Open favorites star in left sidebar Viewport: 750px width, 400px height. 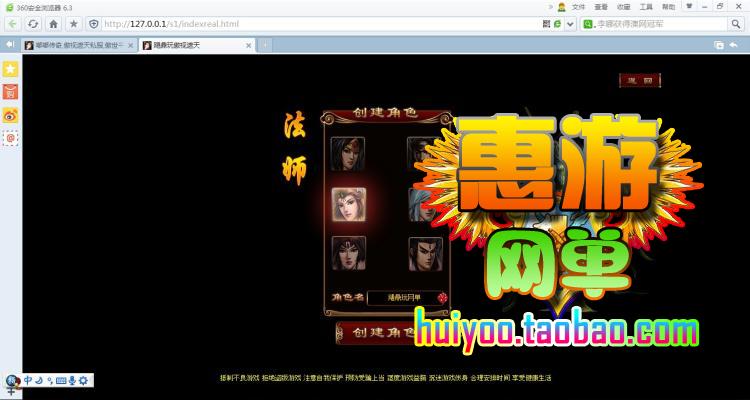point(11,69)
